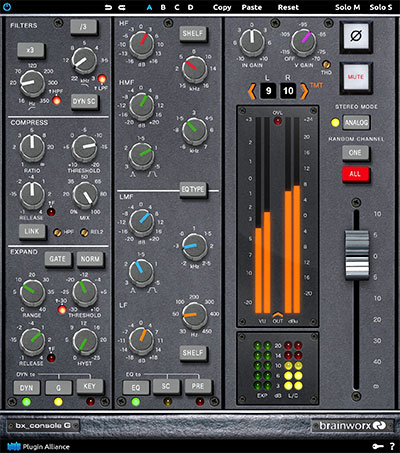
Task: Click the HMF Q bandwidth knob
Action: pyautogui.click(x=142, y=155)
